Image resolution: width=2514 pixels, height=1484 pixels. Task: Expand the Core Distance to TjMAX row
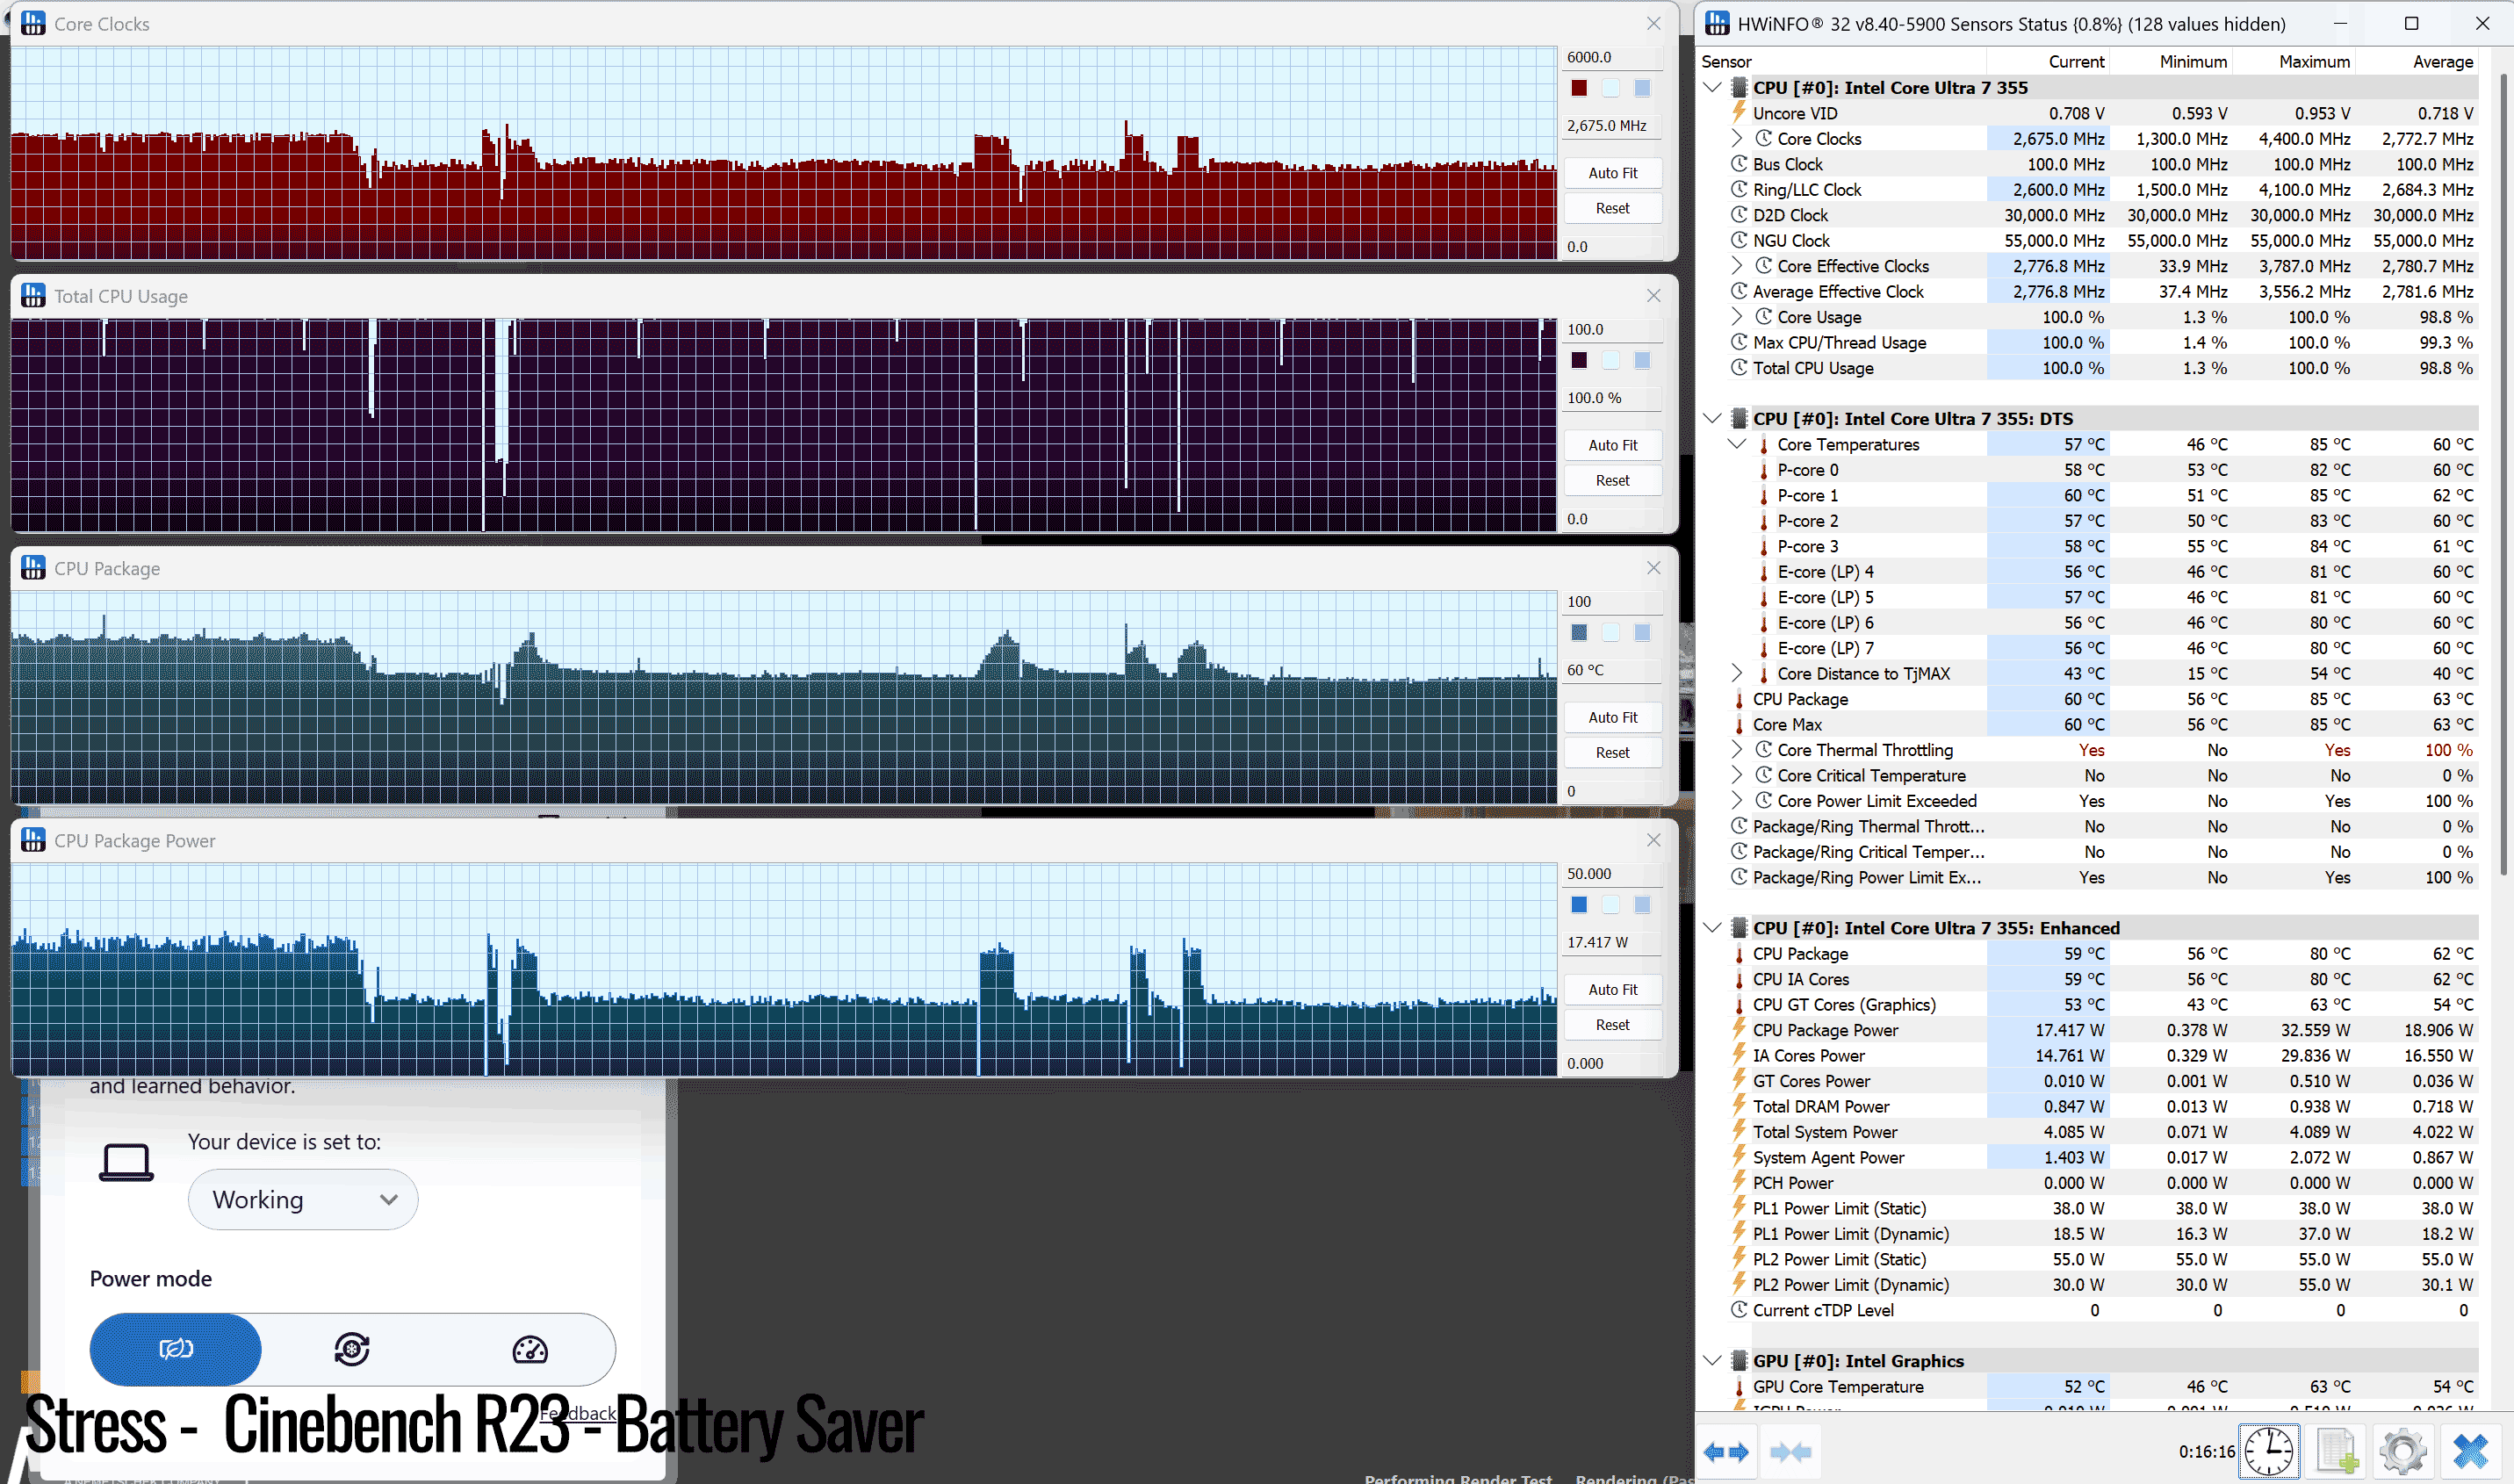[1737, 673]
